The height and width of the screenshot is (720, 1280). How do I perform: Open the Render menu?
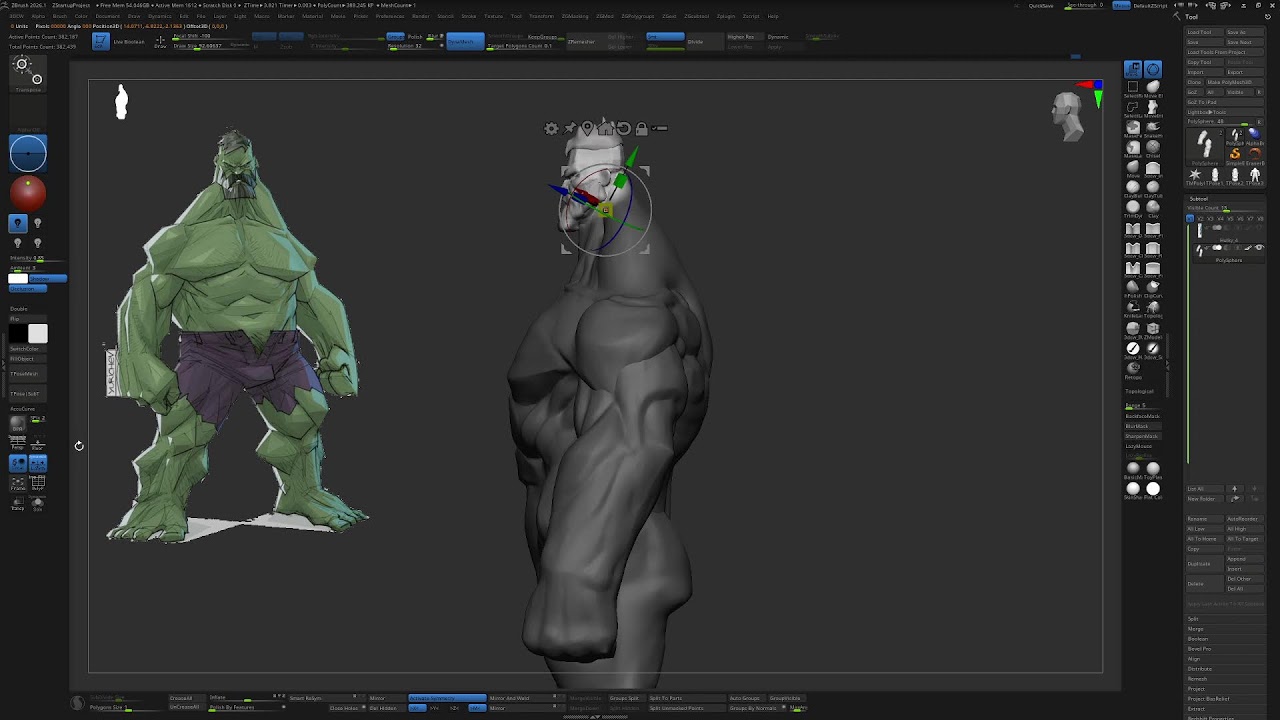pyautogui.click(x=420, y=16)
